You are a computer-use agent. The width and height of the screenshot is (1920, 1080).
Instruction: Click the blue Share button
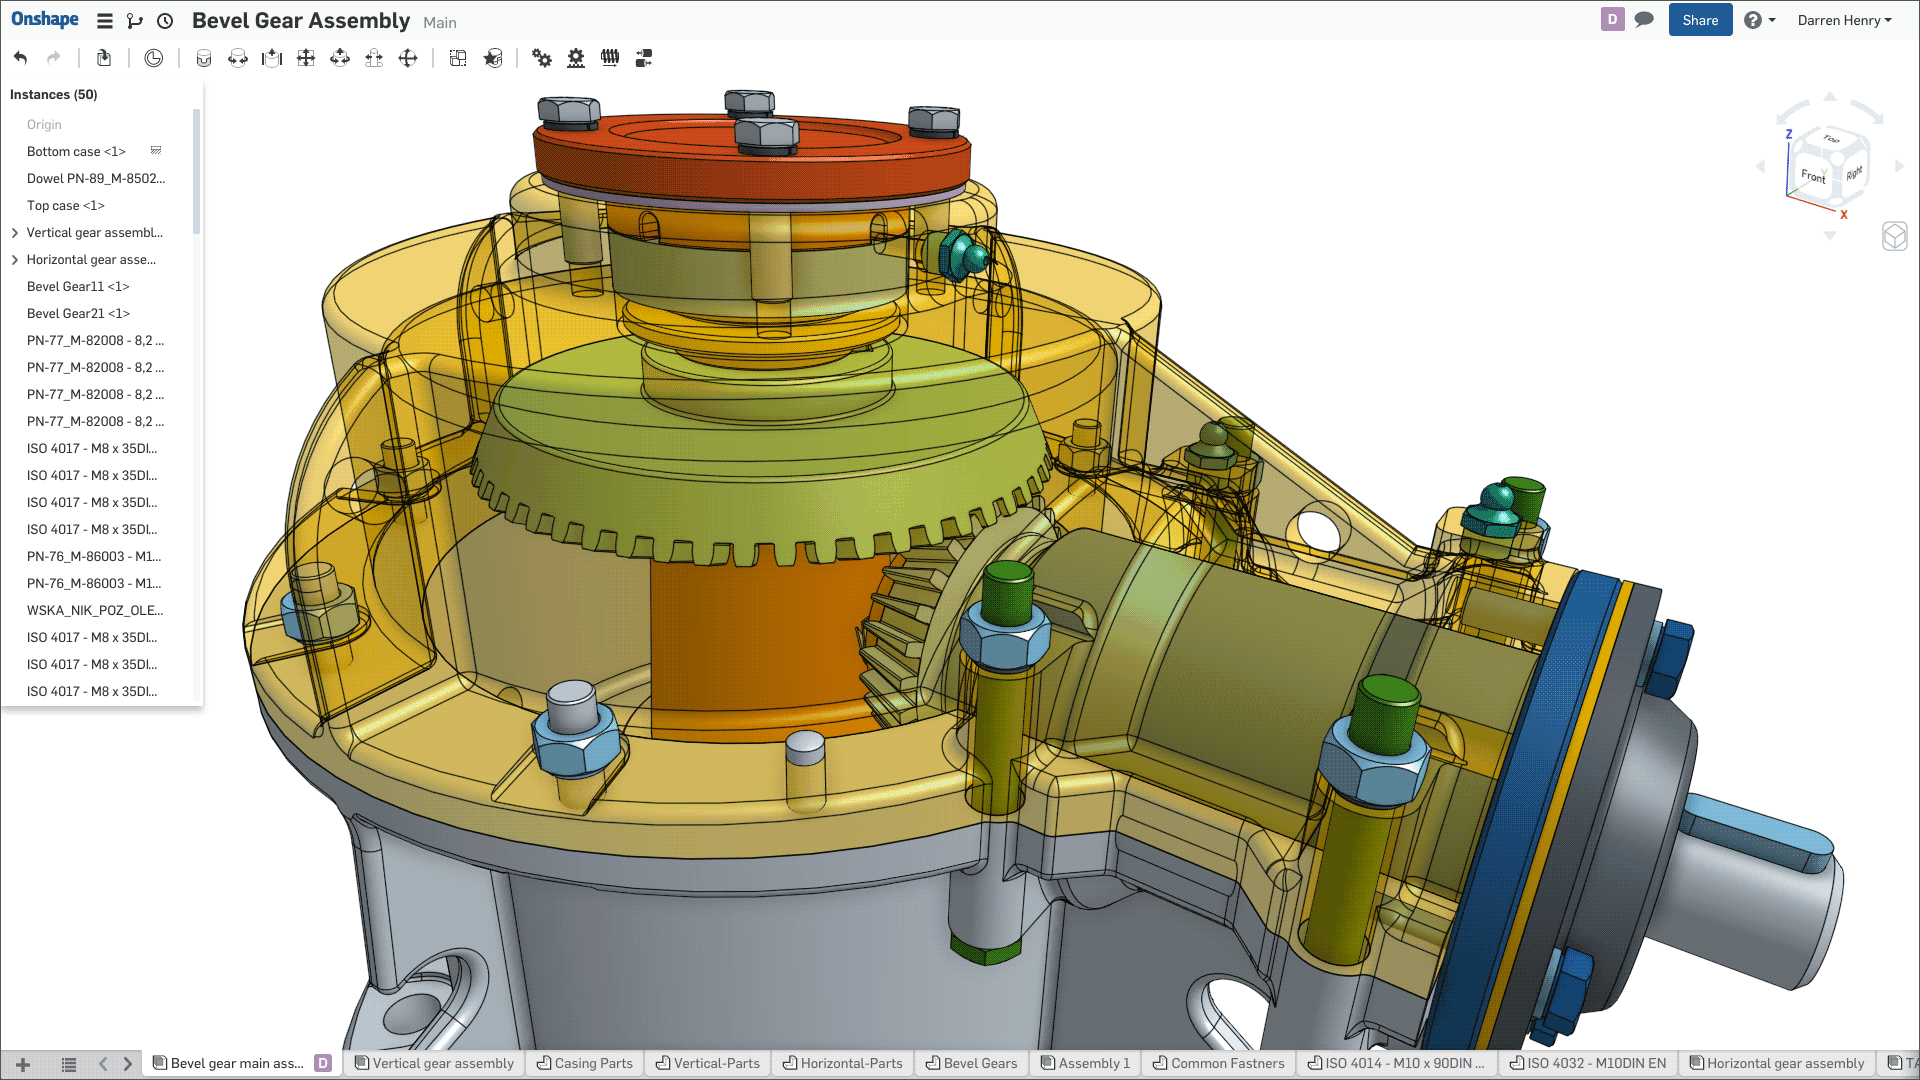coord(1700,20)
